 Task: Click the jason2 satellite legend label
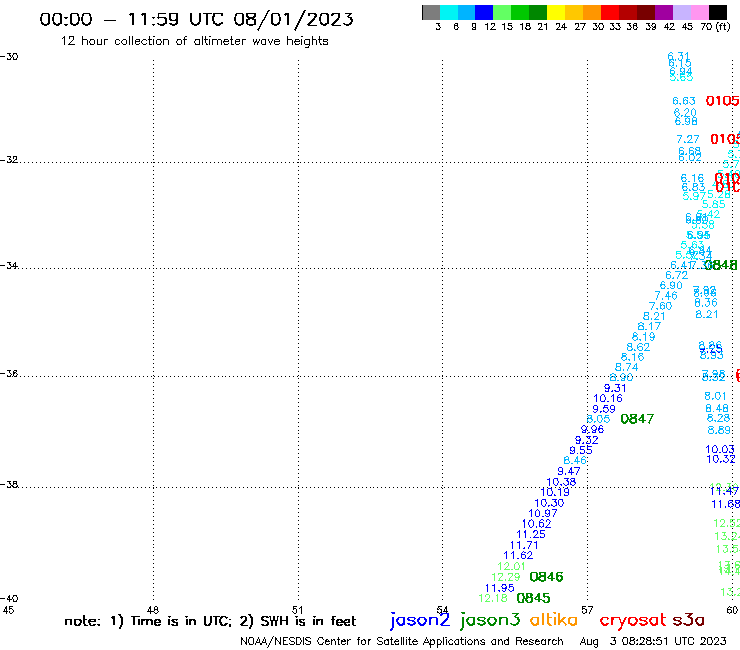(420, 620)
